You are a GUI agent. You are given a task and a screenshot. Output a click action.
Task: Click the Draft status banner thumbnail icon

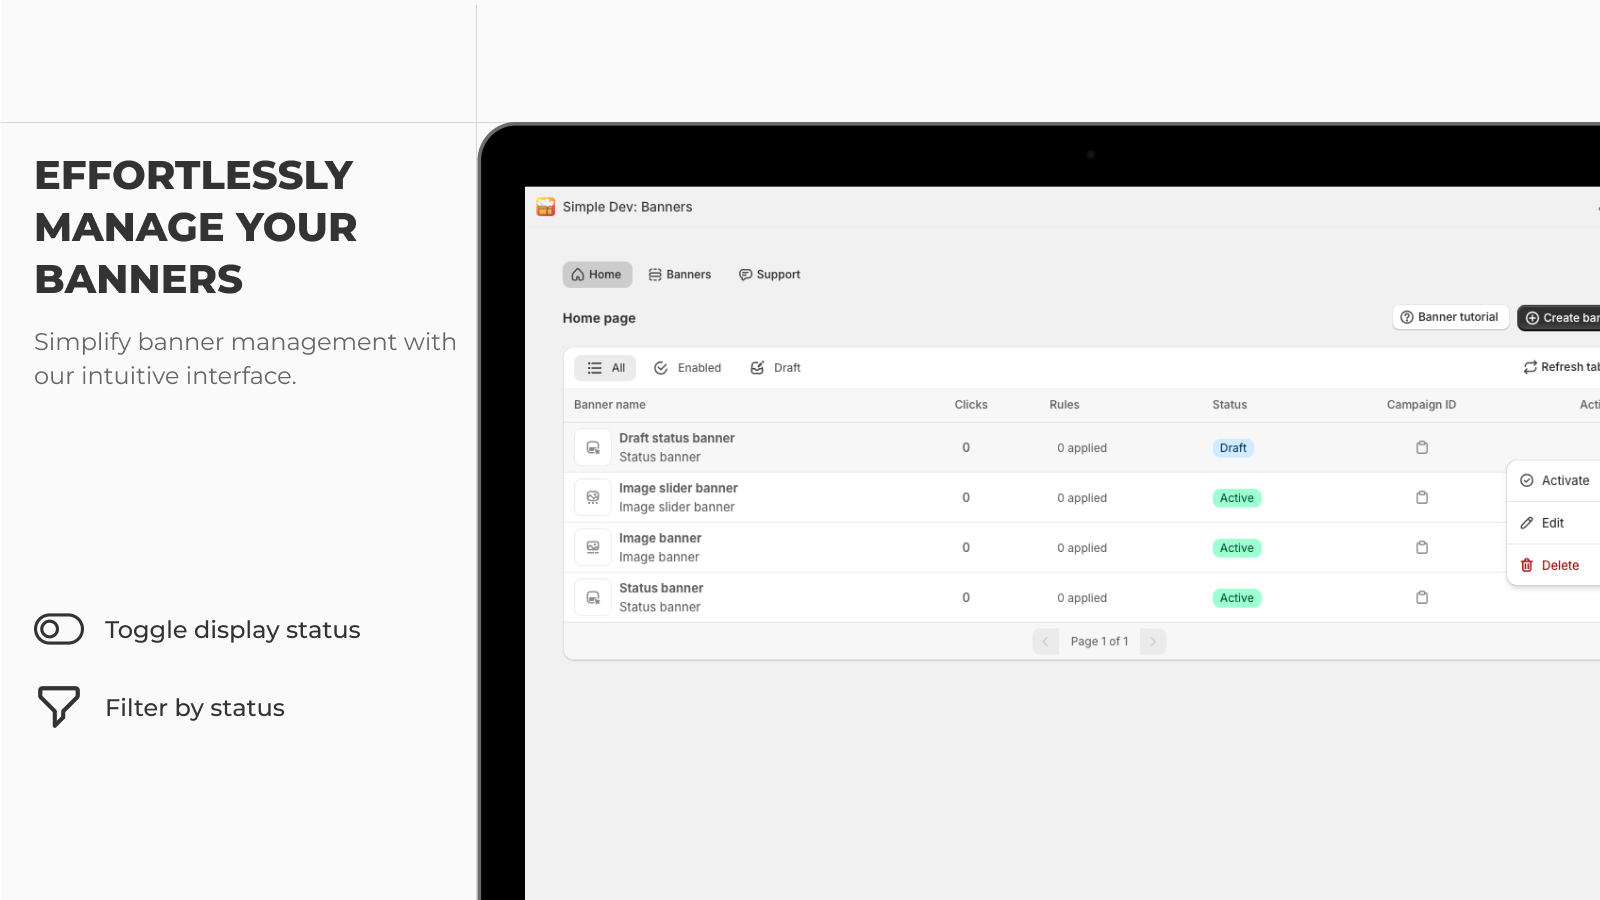[x=593, y=448]
